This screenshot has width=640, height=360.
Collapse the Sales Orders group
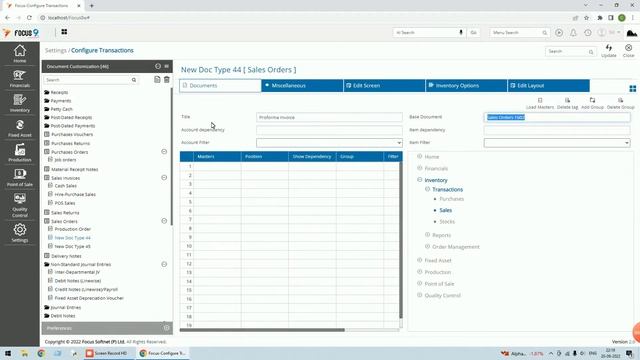[164, 221]
